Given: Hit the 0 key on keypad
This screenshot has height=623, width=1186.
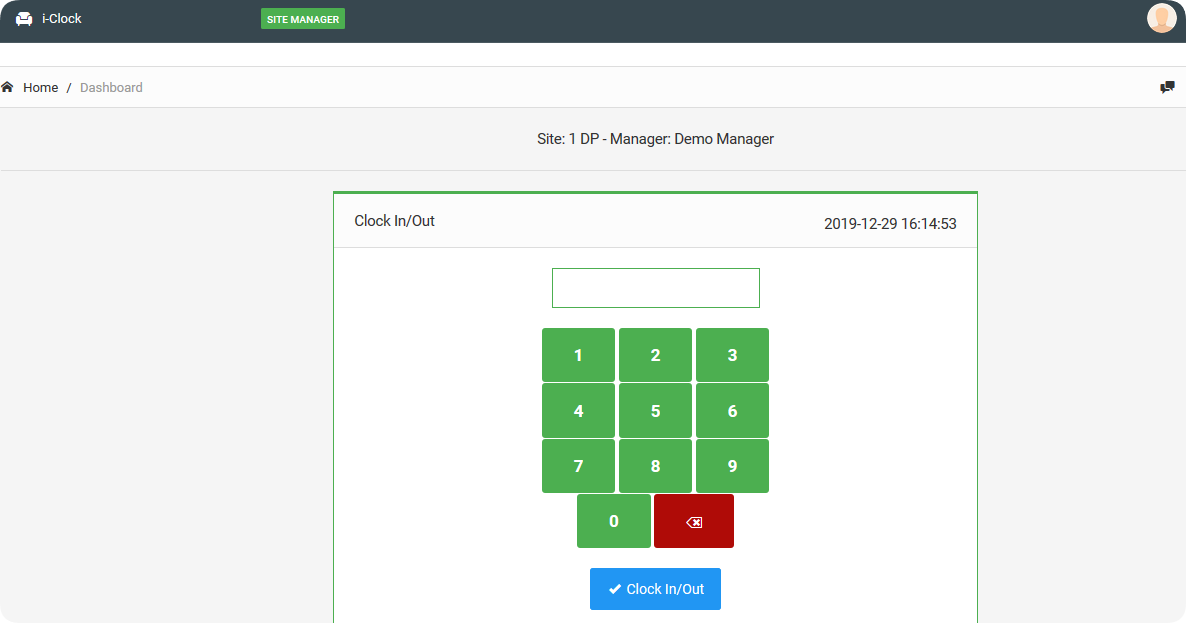Looking at the screenshot, I should [613, 521].
